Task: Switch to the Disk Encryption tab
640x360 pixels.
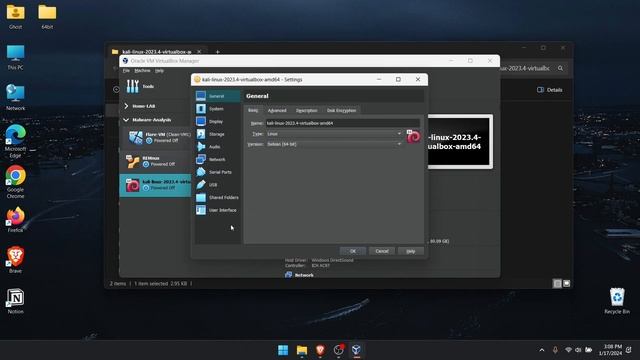Action: [341, 111]
